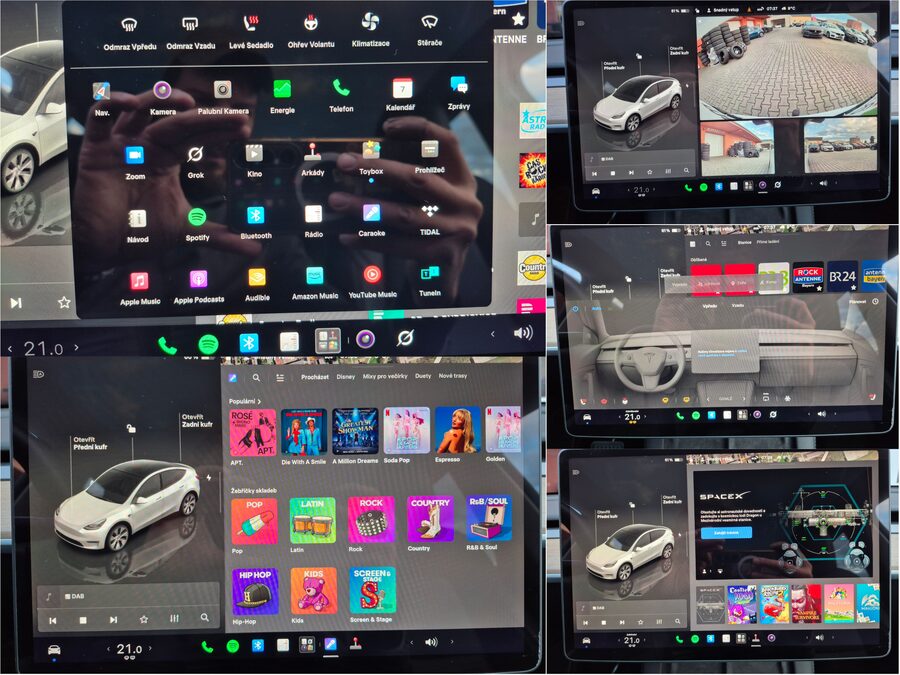Open the Kalendář app
Image resolution: width=900 pixels, height=675 pixels.
402,88
